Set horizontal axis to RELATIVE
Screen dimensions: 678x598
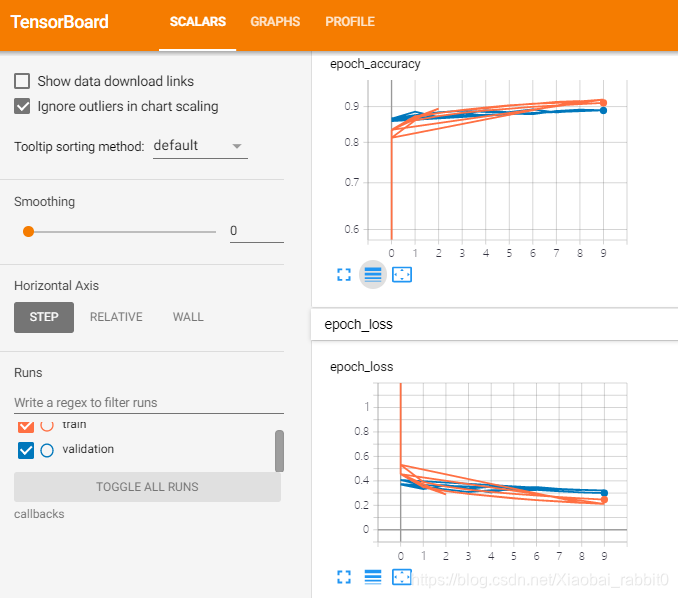point(116,317)
